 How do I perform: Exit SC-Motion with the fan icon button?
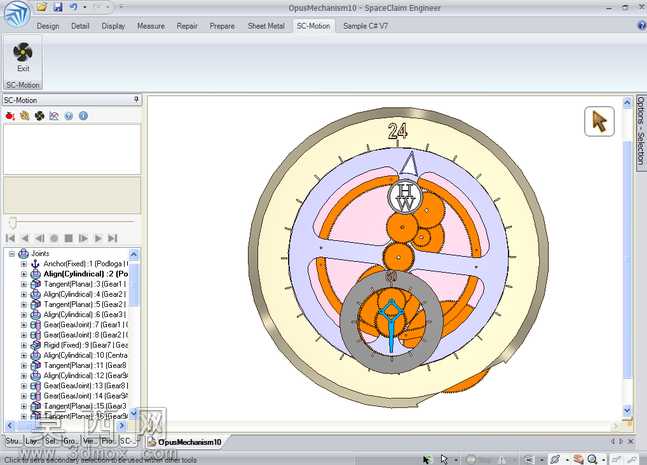tap(23, 57)
